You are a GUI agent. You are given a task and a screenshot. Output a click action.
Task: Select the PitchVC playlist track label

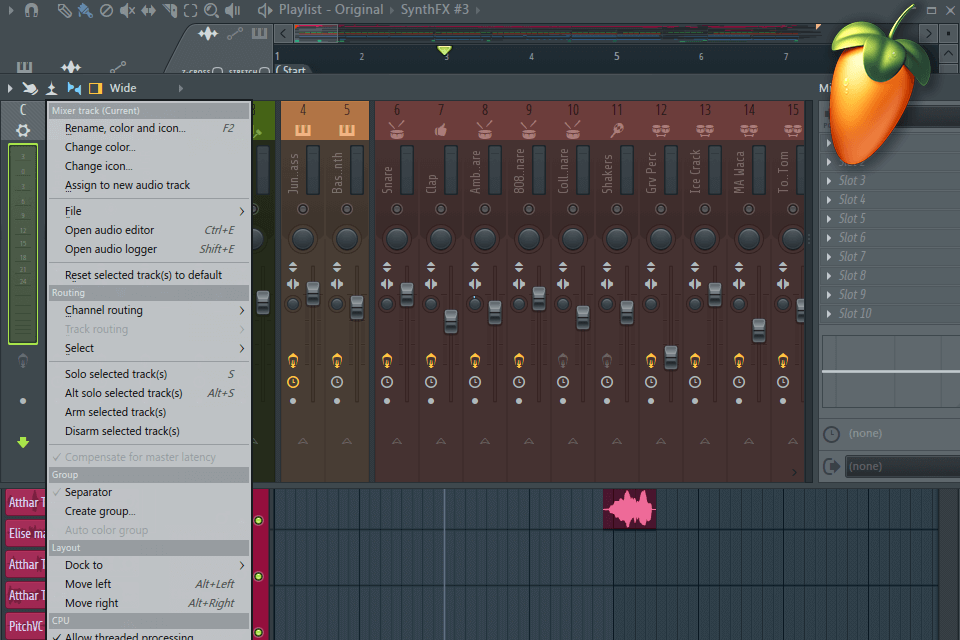(26, 626)
